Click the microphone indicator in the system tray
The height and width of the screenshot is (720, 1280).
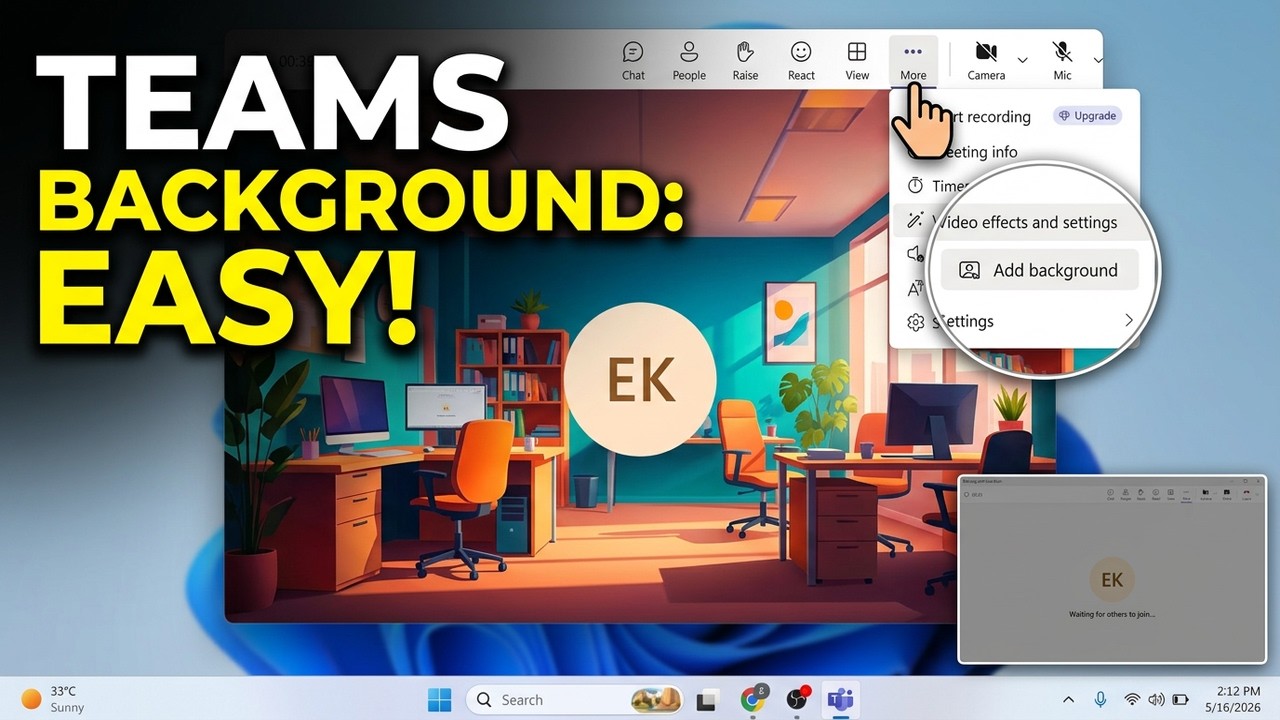pos(1100,700)
